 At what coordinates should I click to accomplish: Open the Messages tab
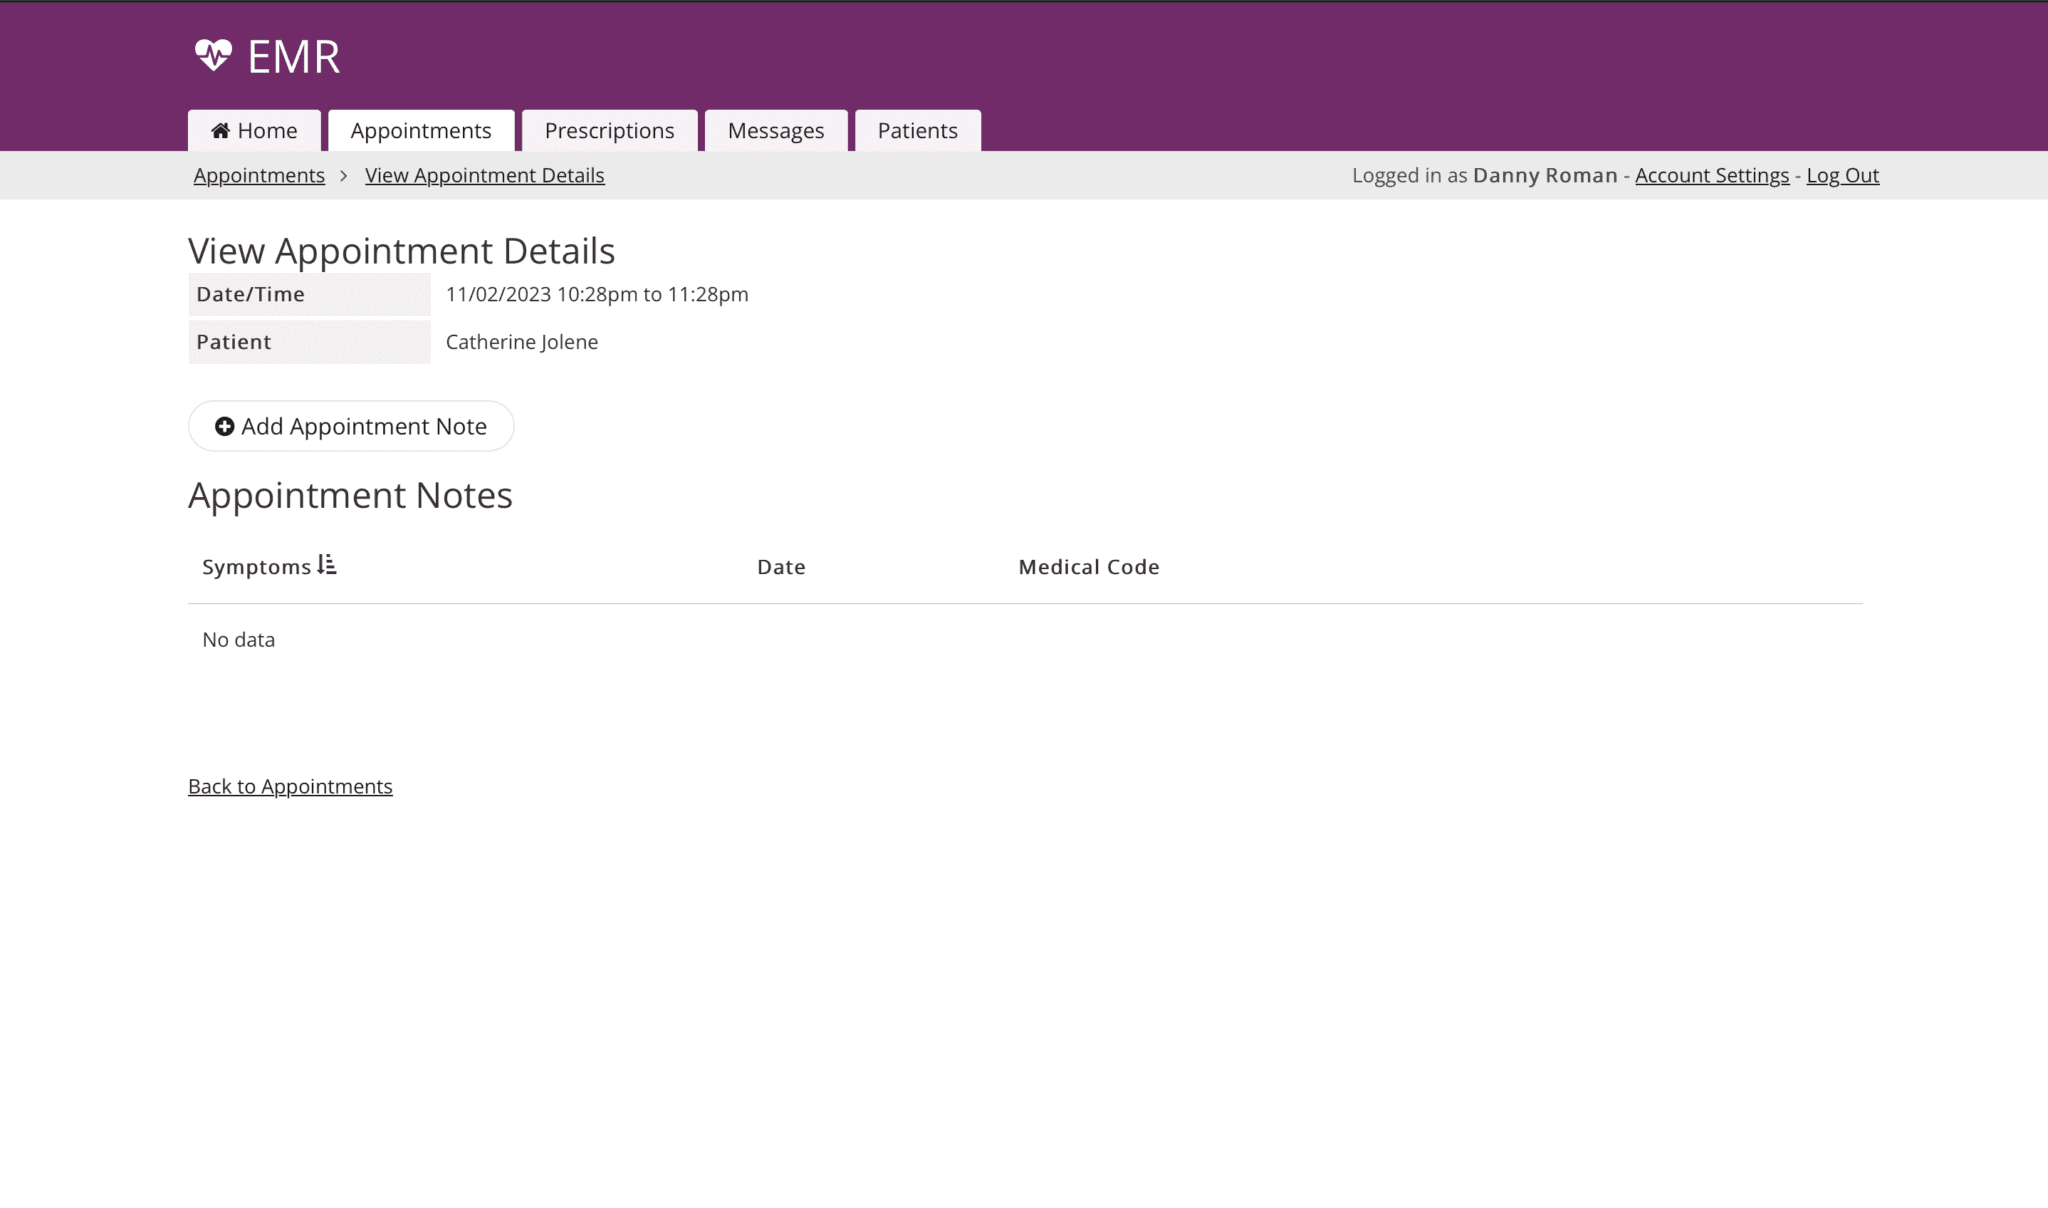[x=776, y=130]
